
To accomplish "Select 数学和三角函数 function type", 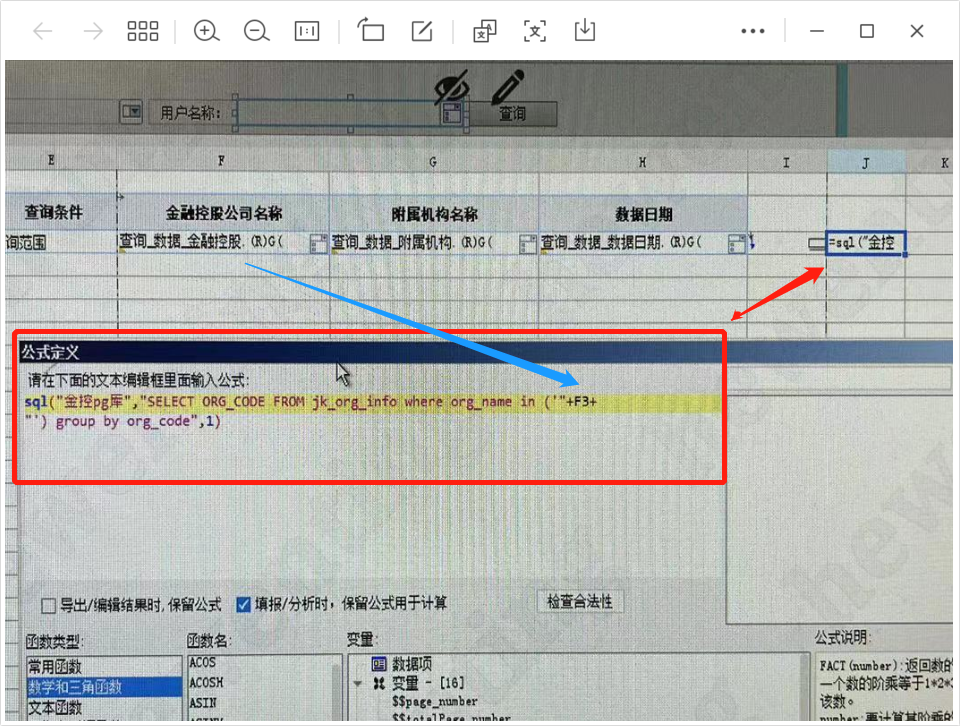I will [x=104, y=687].
